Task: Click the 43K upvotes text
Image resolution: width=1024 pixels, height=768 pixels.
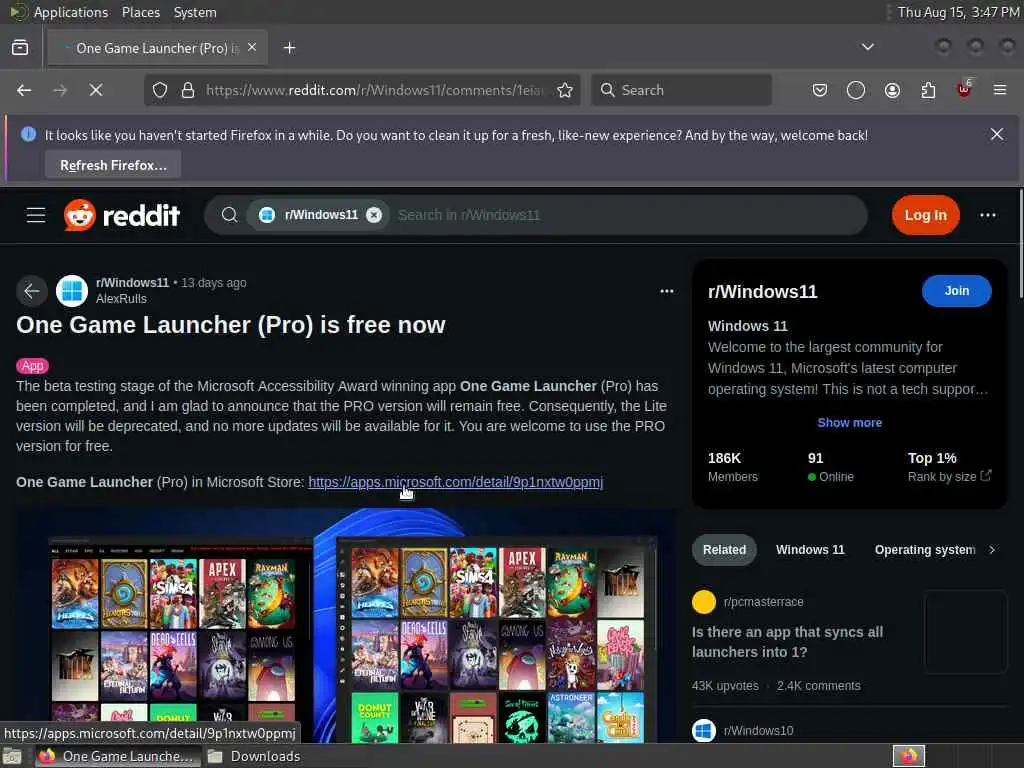Action: point(725,686)
